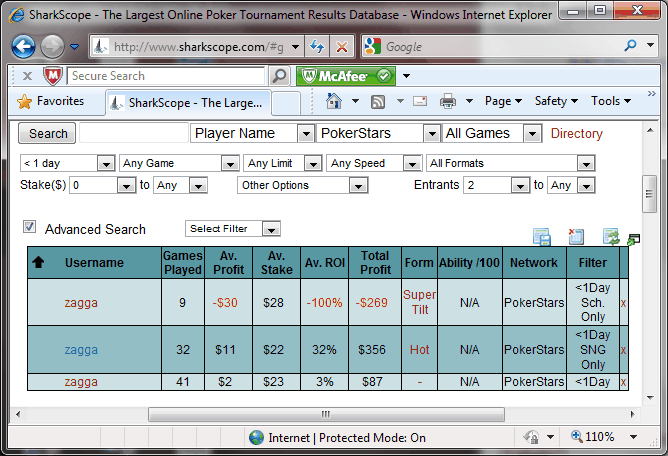Open the RSS feeds icon
Viewport: 668px width, 456px height.
378,101
